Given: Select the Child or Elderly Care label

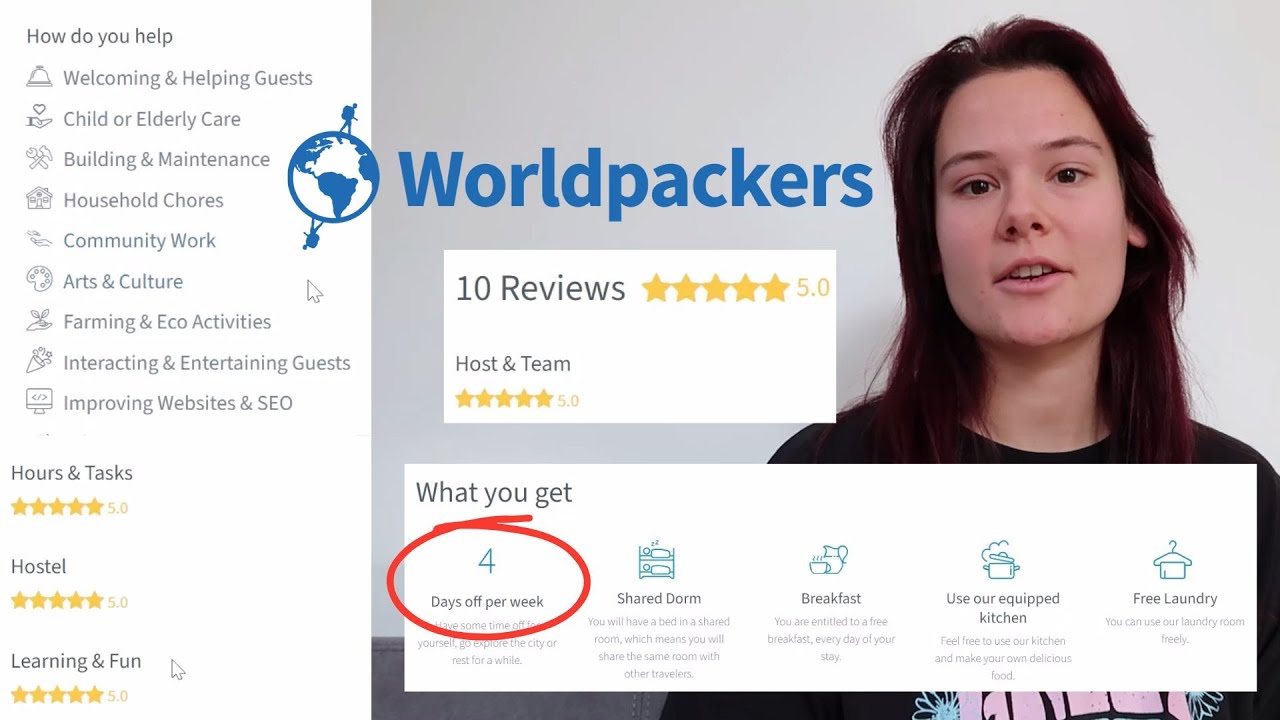Looking at the screenshot, I should click(152, 119).
